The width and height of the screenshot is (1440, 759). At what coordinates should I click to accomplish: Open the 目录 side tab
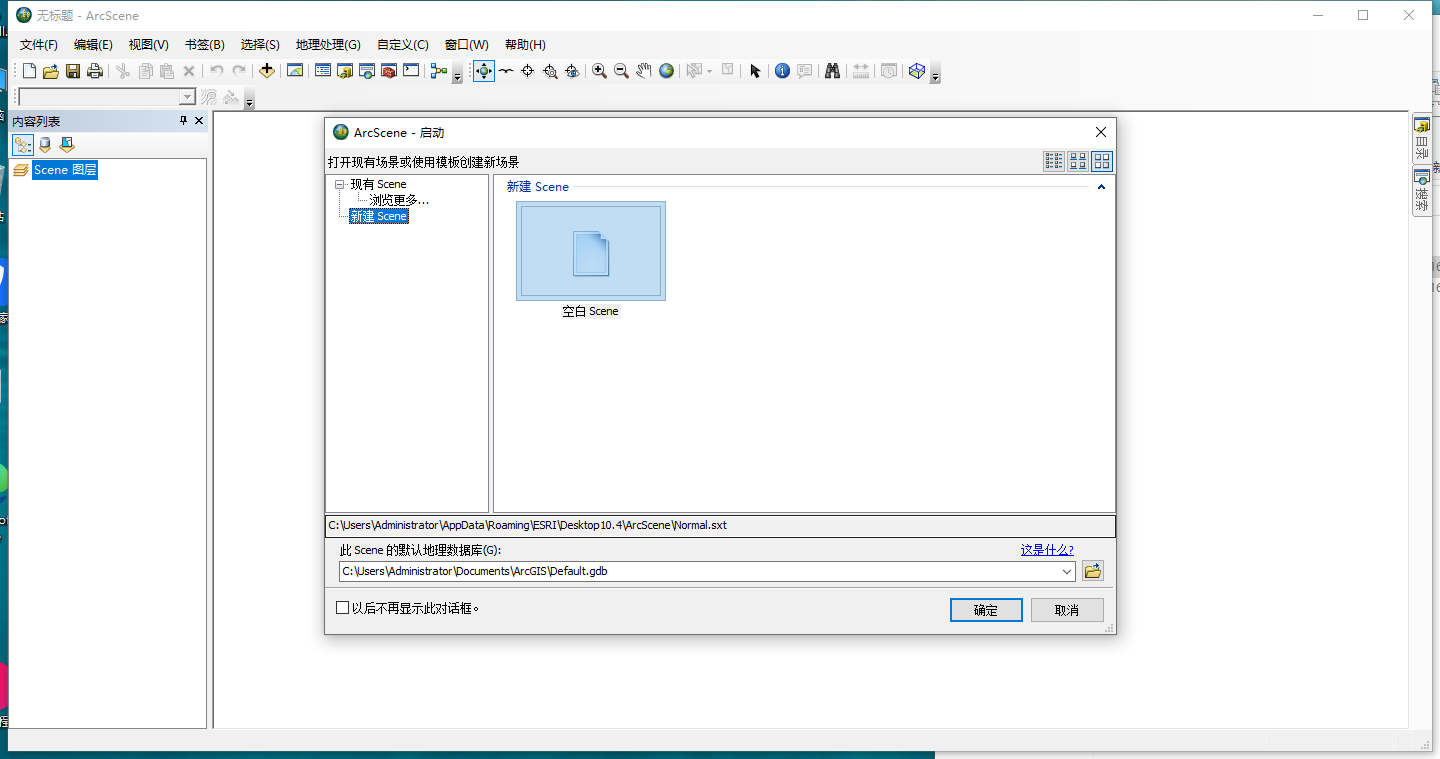(1421, 139)
